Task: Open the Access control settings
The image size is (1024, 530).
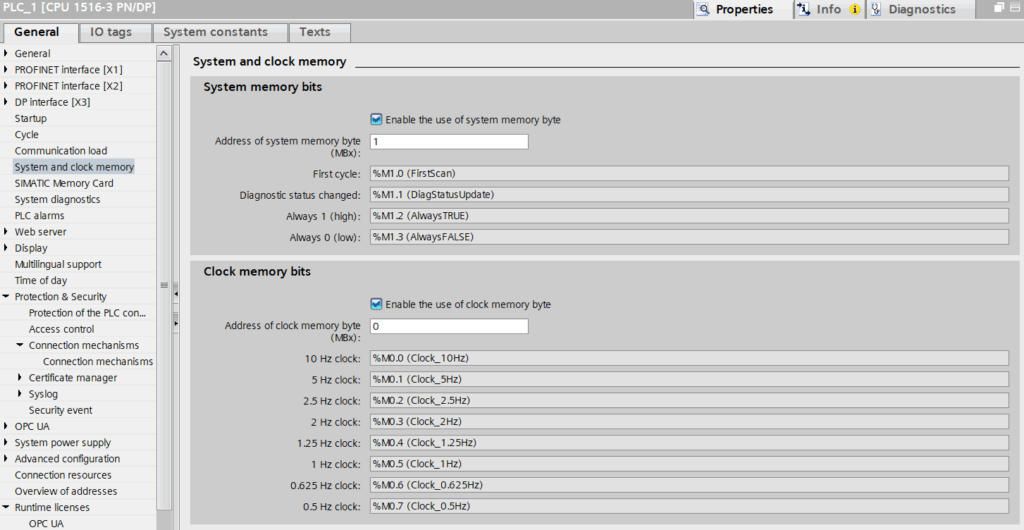Action: pyautogui.click(x=61, y=329)
